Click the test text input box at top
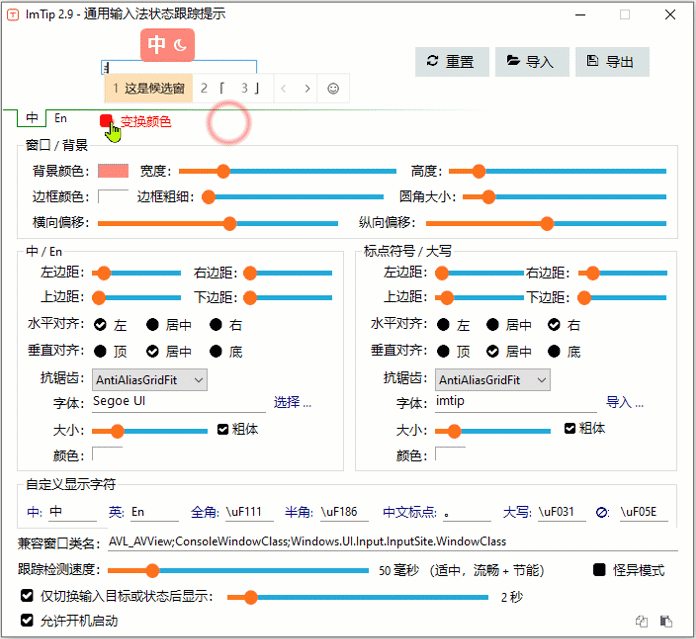This screenshot has height=639, width=696. coord(179,67)
